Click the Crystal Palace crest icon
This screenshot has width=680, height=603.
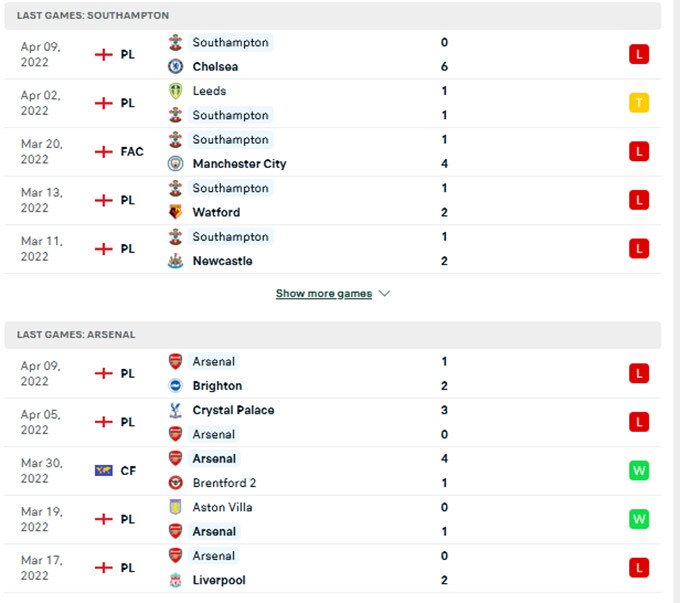click(175, 410)
